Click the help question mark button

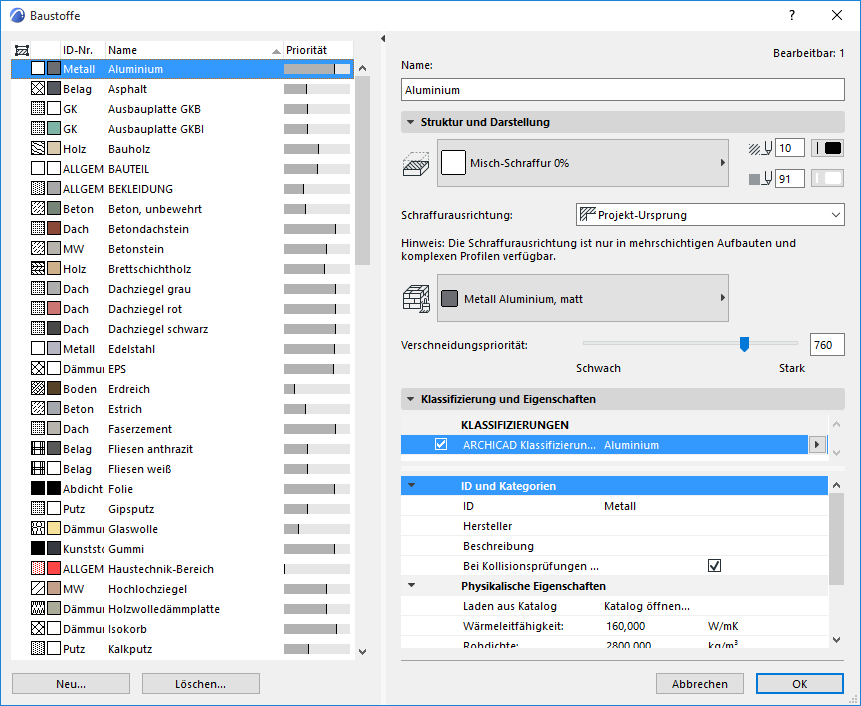pyautogui.click(x=792, y=15)
